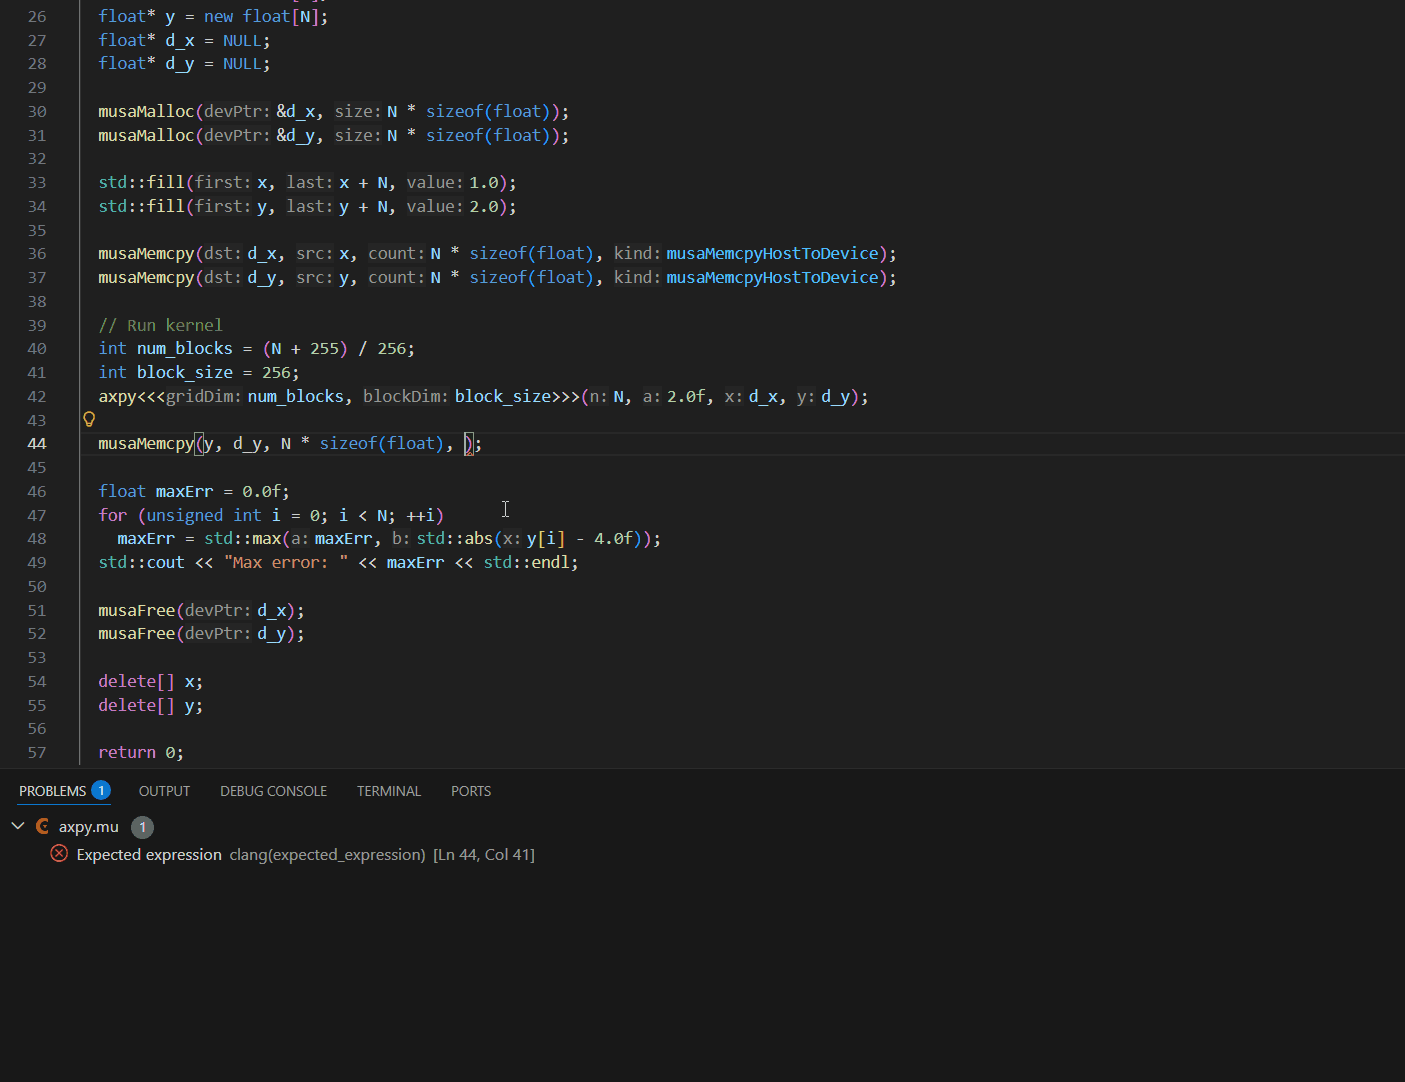Click the 'for' keyword on line 47
The image size is (1405, 1082).
coord(112,515)
